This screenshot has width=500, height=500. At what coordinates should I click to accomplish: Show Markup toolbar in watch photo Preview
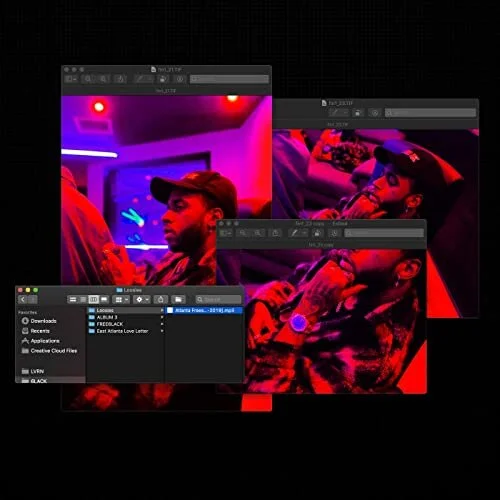point(335,233)
